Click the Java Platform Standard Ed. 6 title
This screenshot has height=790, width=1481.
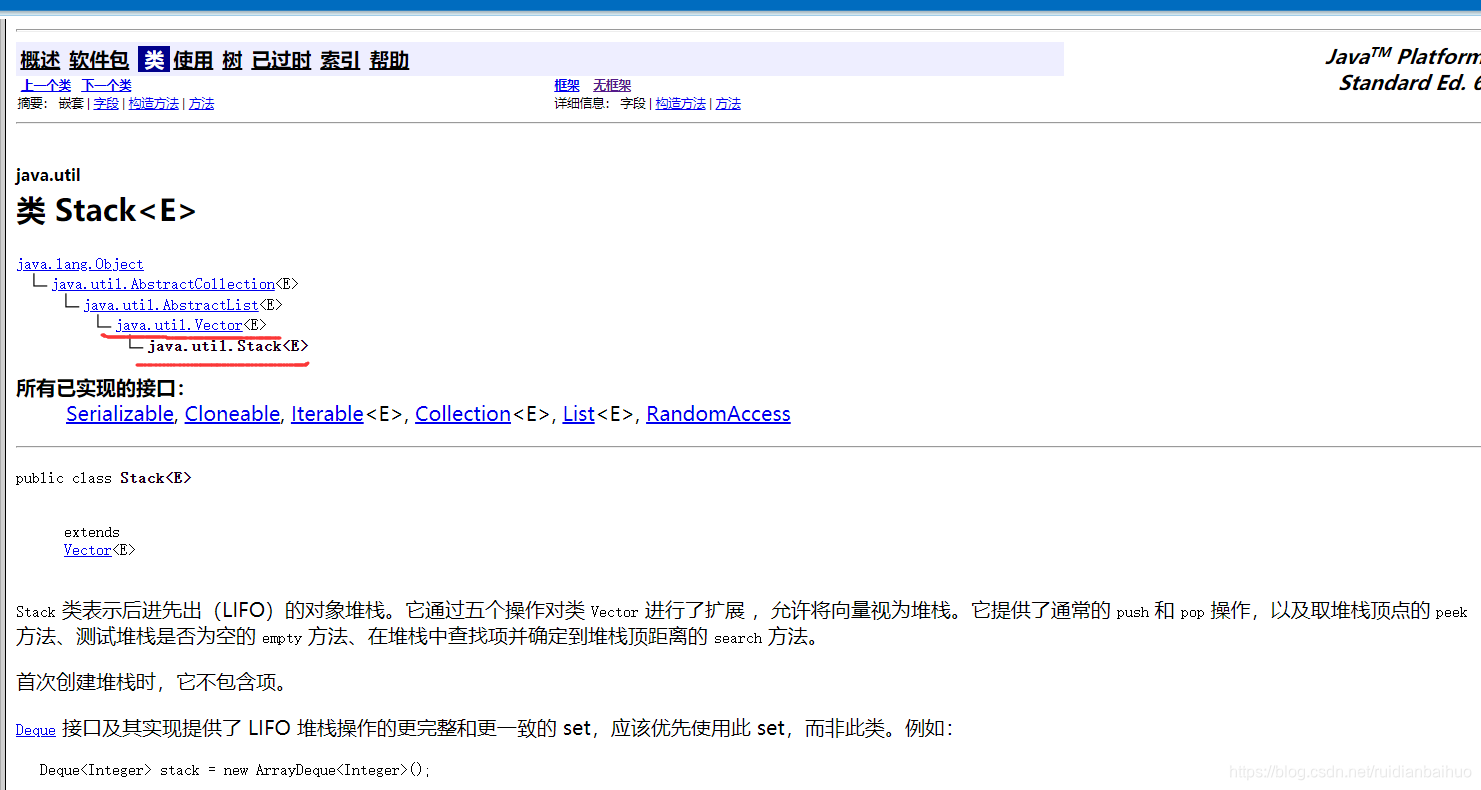click(1403, 70)
